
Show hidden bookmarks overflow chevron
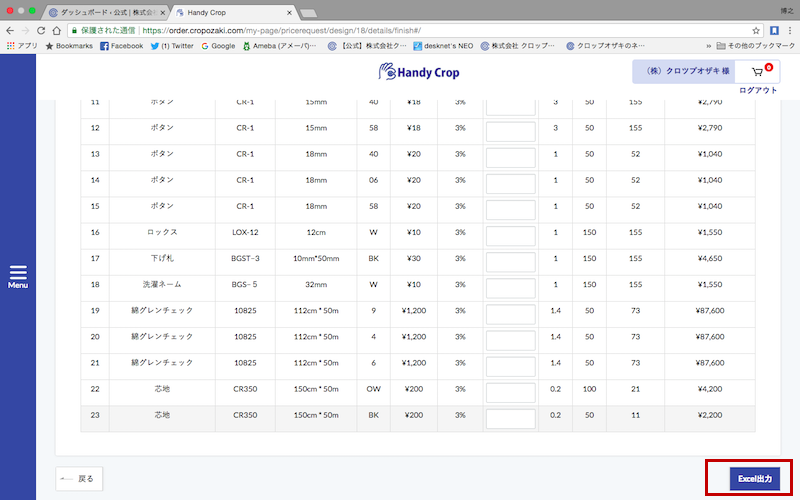click(x=709, y=46)
